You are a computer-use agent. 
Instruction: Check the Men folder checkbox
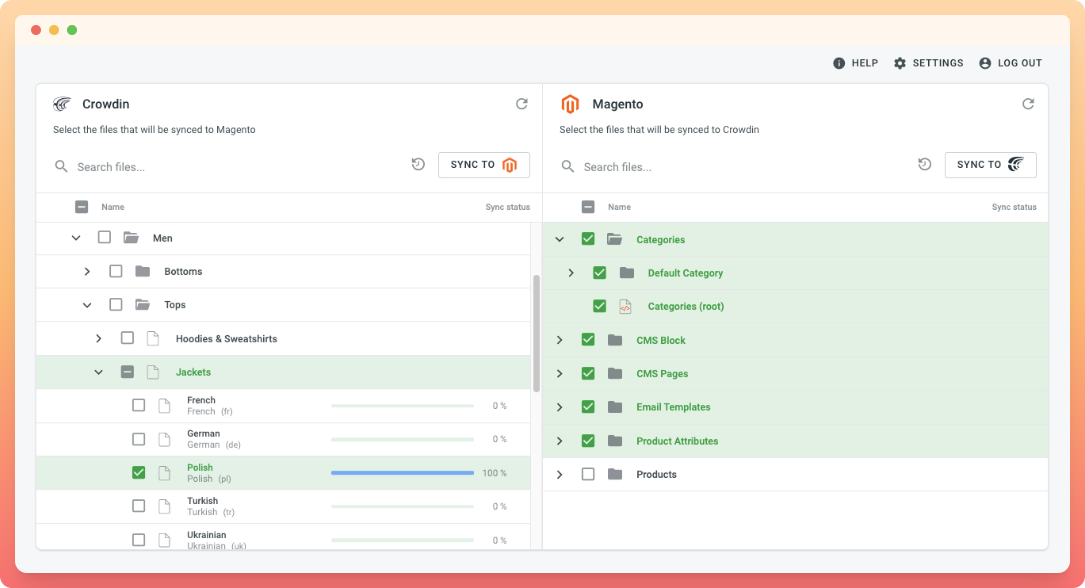pos(104,237)
